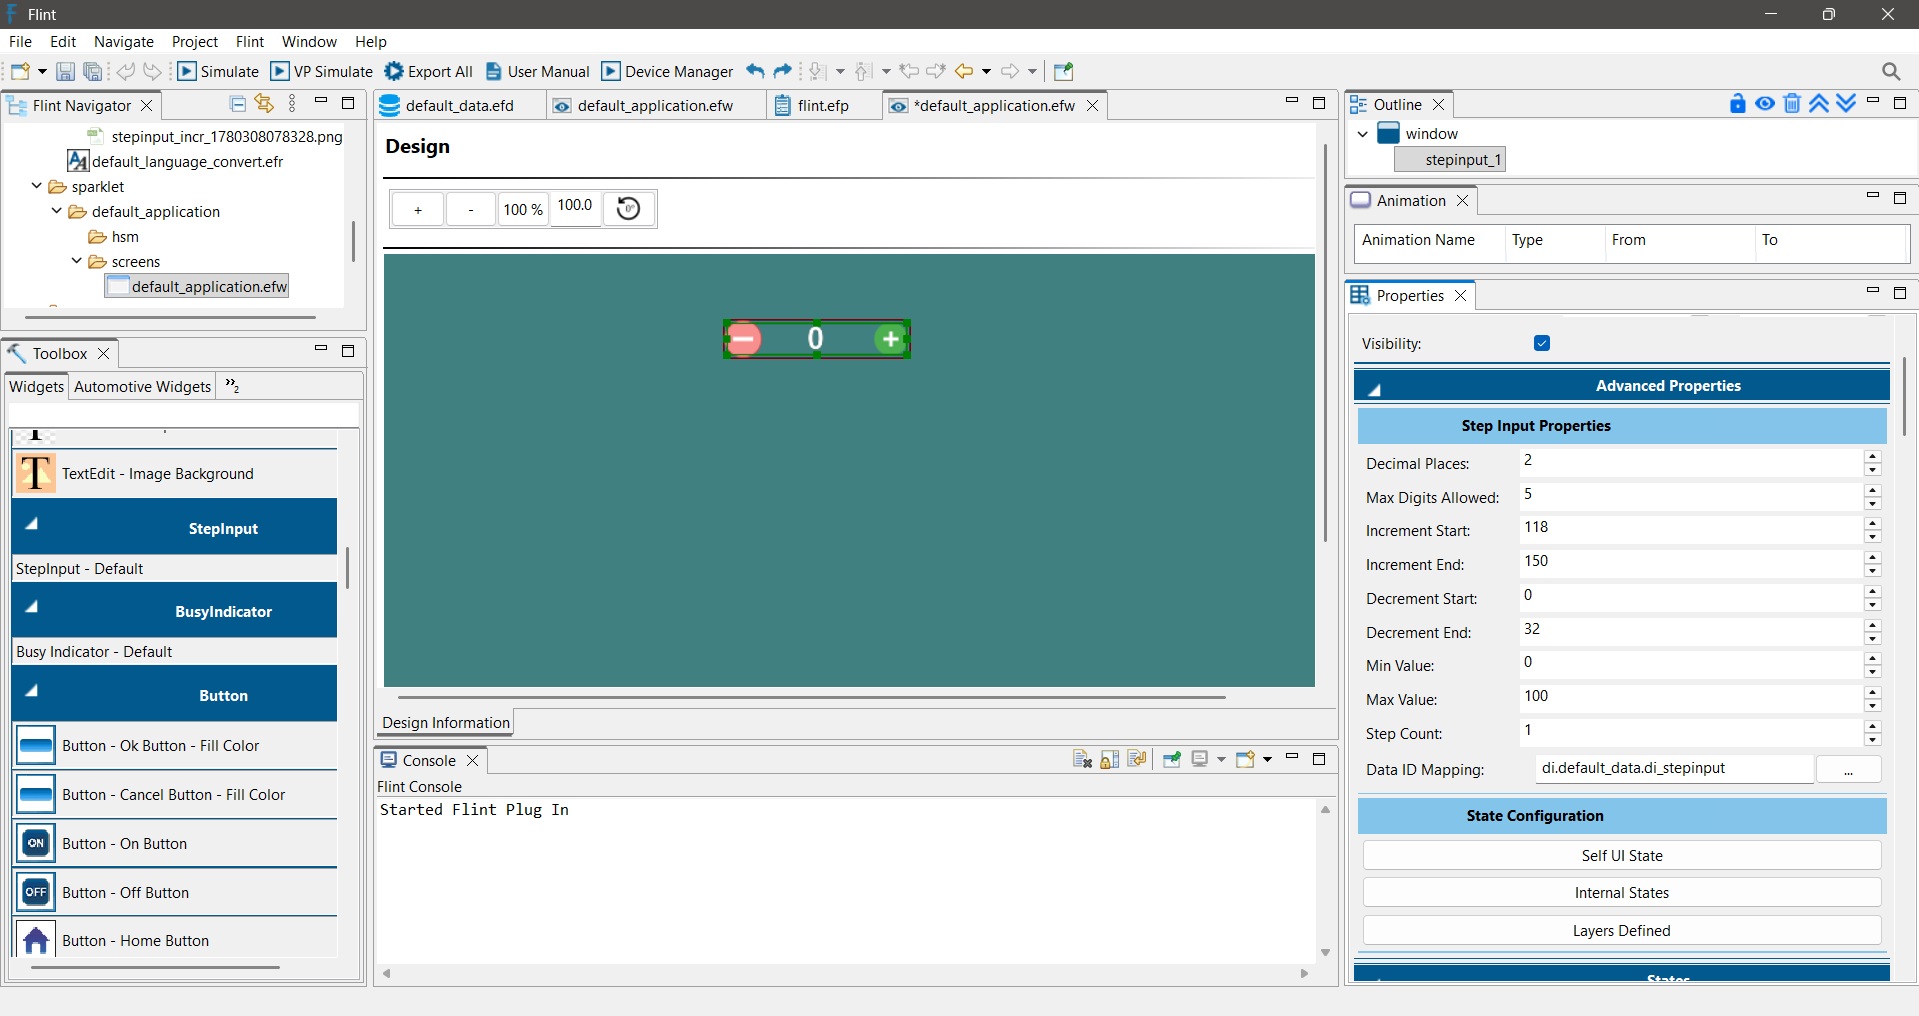Click the Outline move-up double chevron
Image resolution: width=1919 pixels, height=1016 pixels.
[x=1819, y=104]
